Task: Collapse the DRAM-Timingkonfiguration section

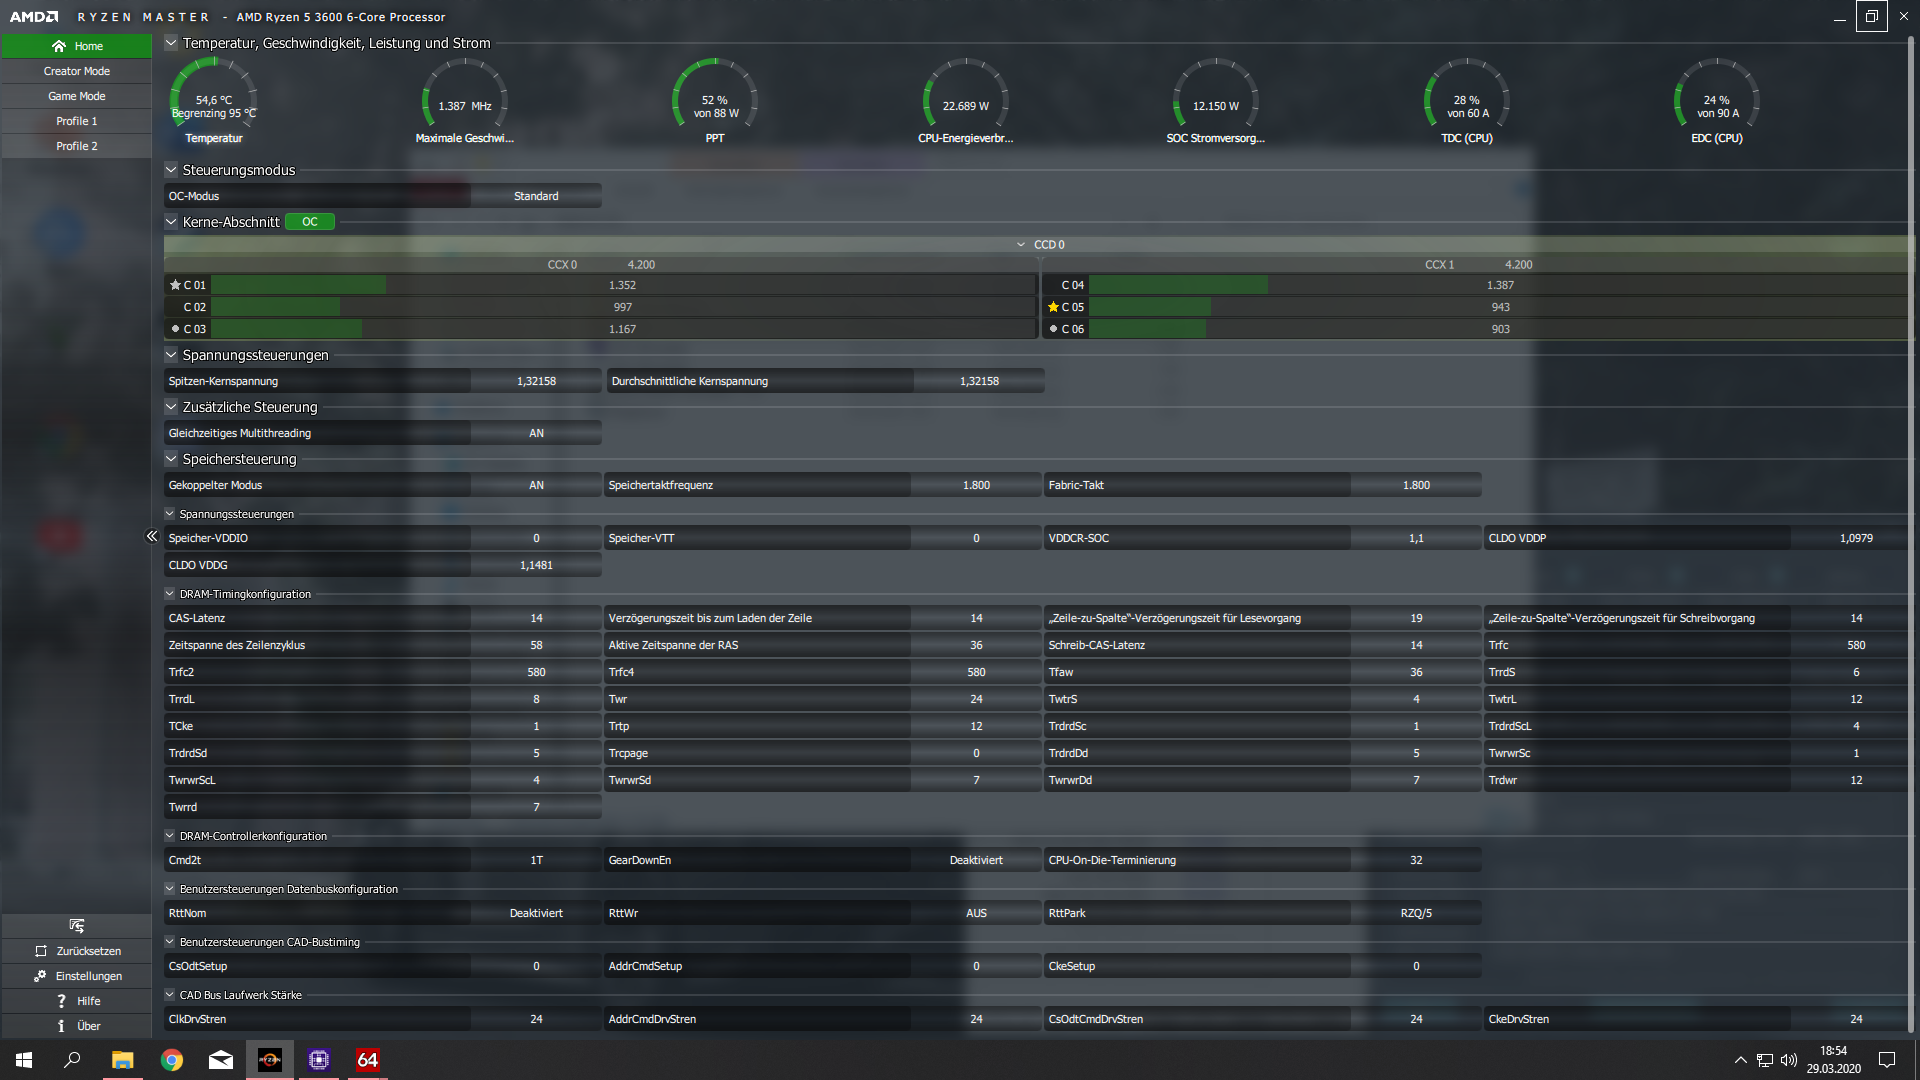Action: point(170,594)
